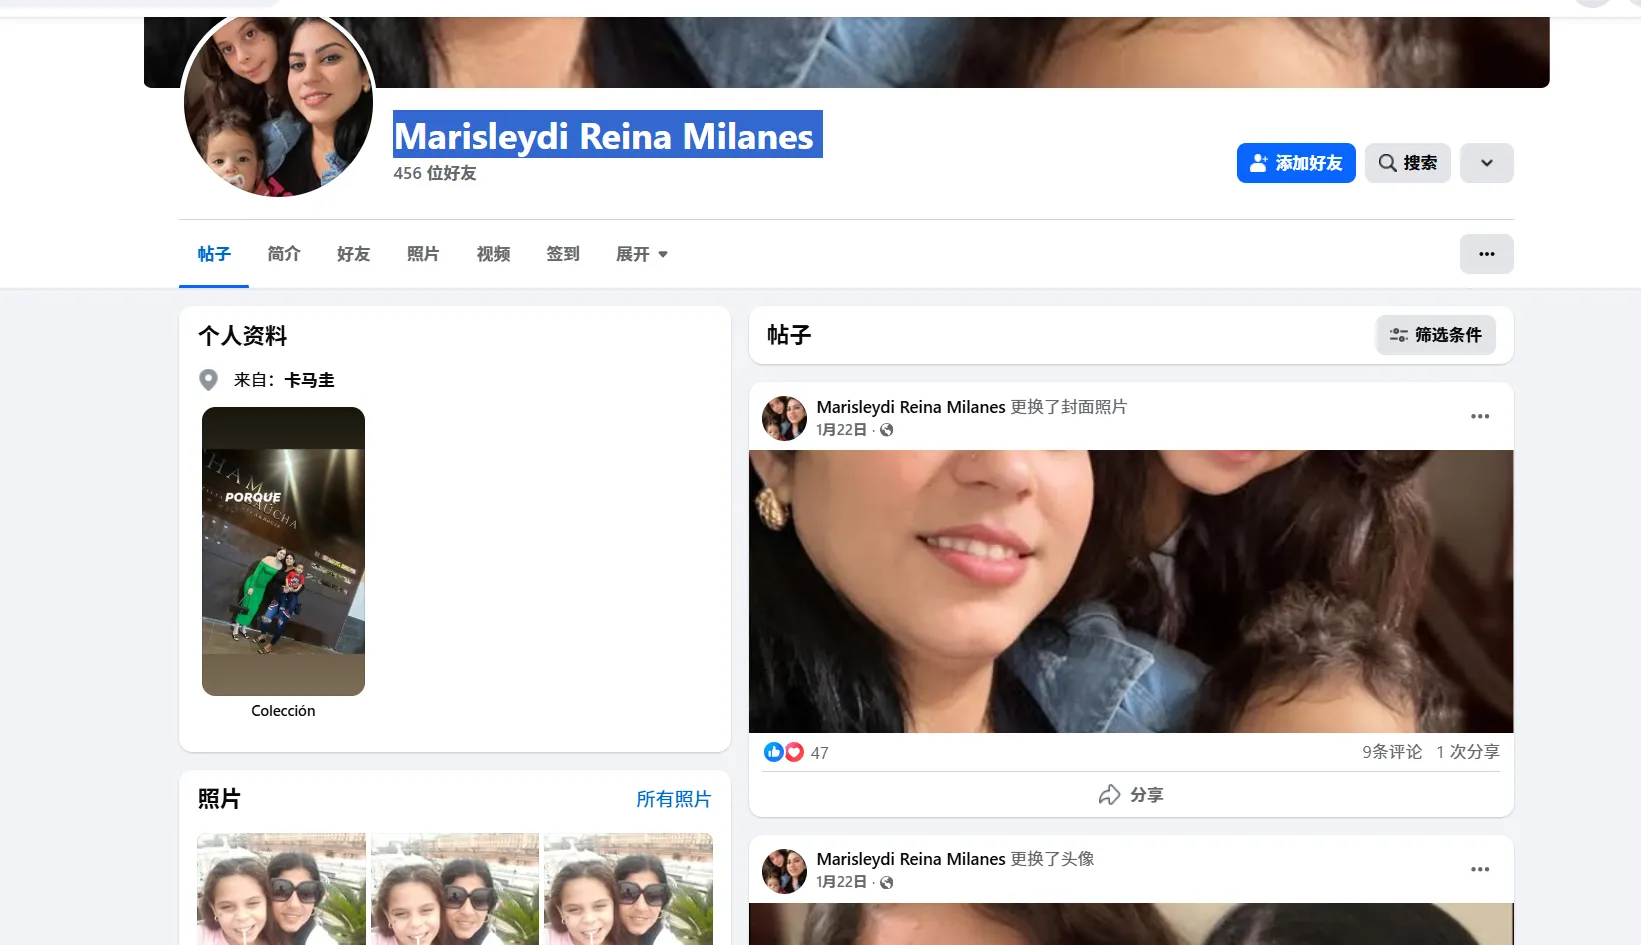This screenshot has width=1641, height=945.
Task: Open the 1 次分享 shares link
Action: (x=1468, y=752)
